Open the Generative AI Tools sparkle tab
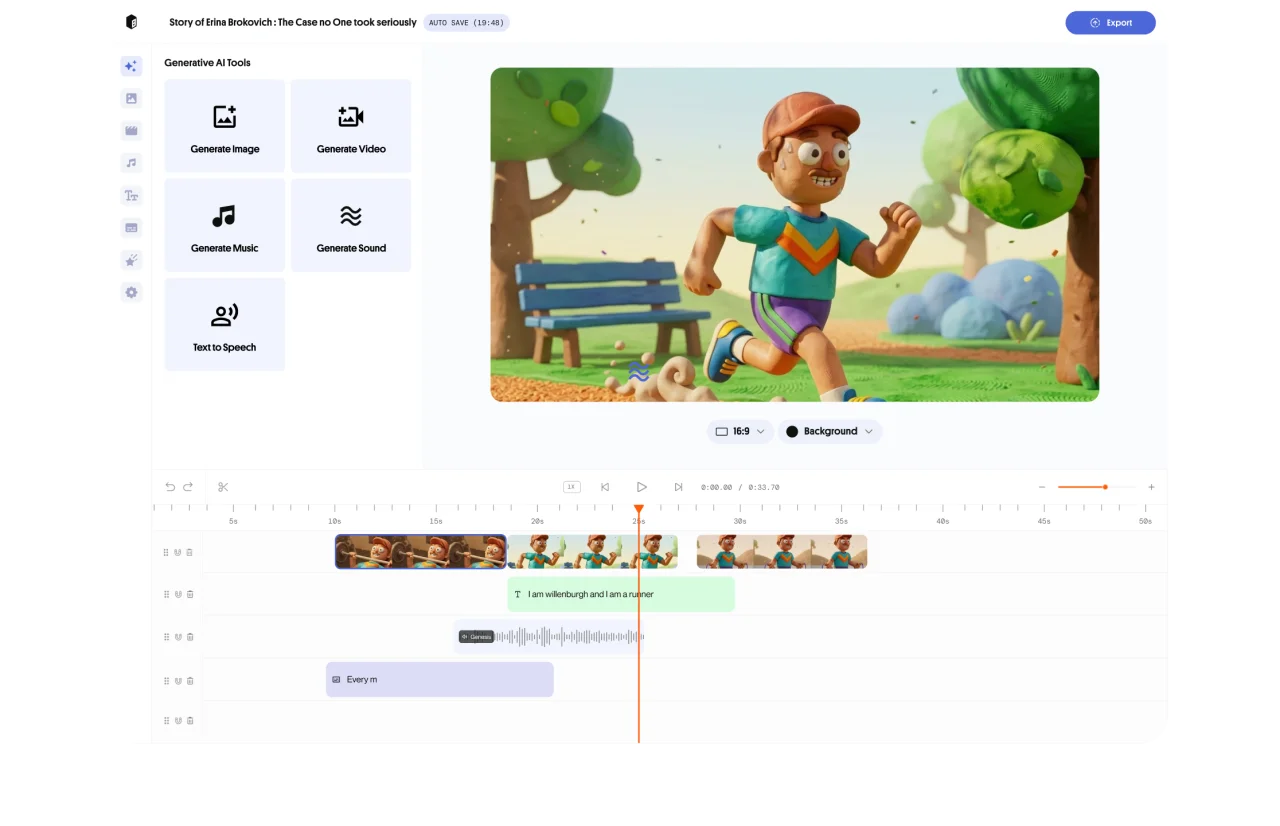This screenshot has height=826, width=1280. click(131, 66)
